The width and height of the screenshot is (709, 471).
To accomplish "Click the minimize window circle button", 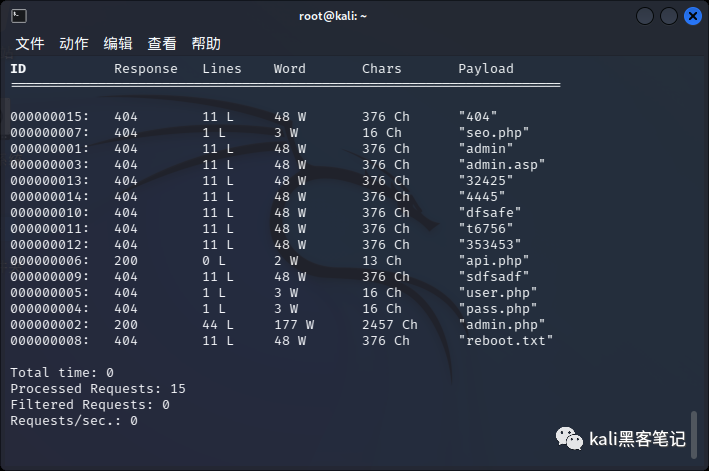I will coord(645,16).
